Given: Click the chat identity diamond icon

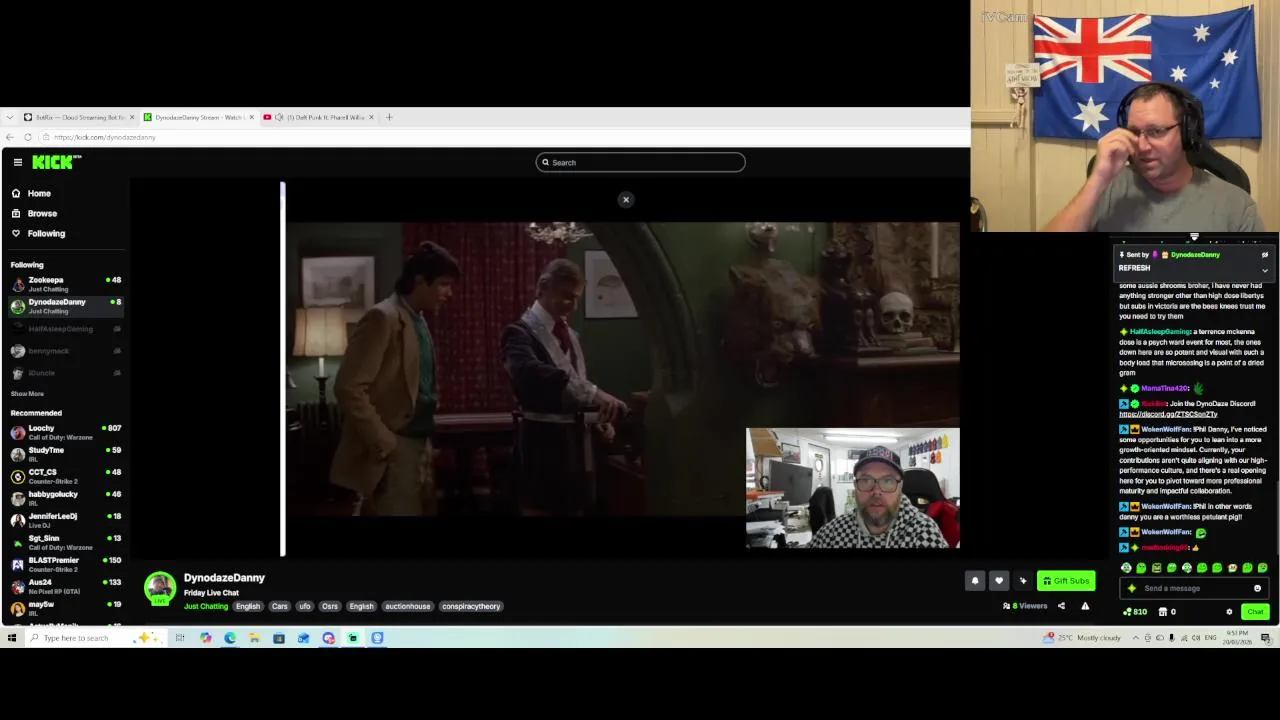Looking at the screenshot, I should 1132,588.
